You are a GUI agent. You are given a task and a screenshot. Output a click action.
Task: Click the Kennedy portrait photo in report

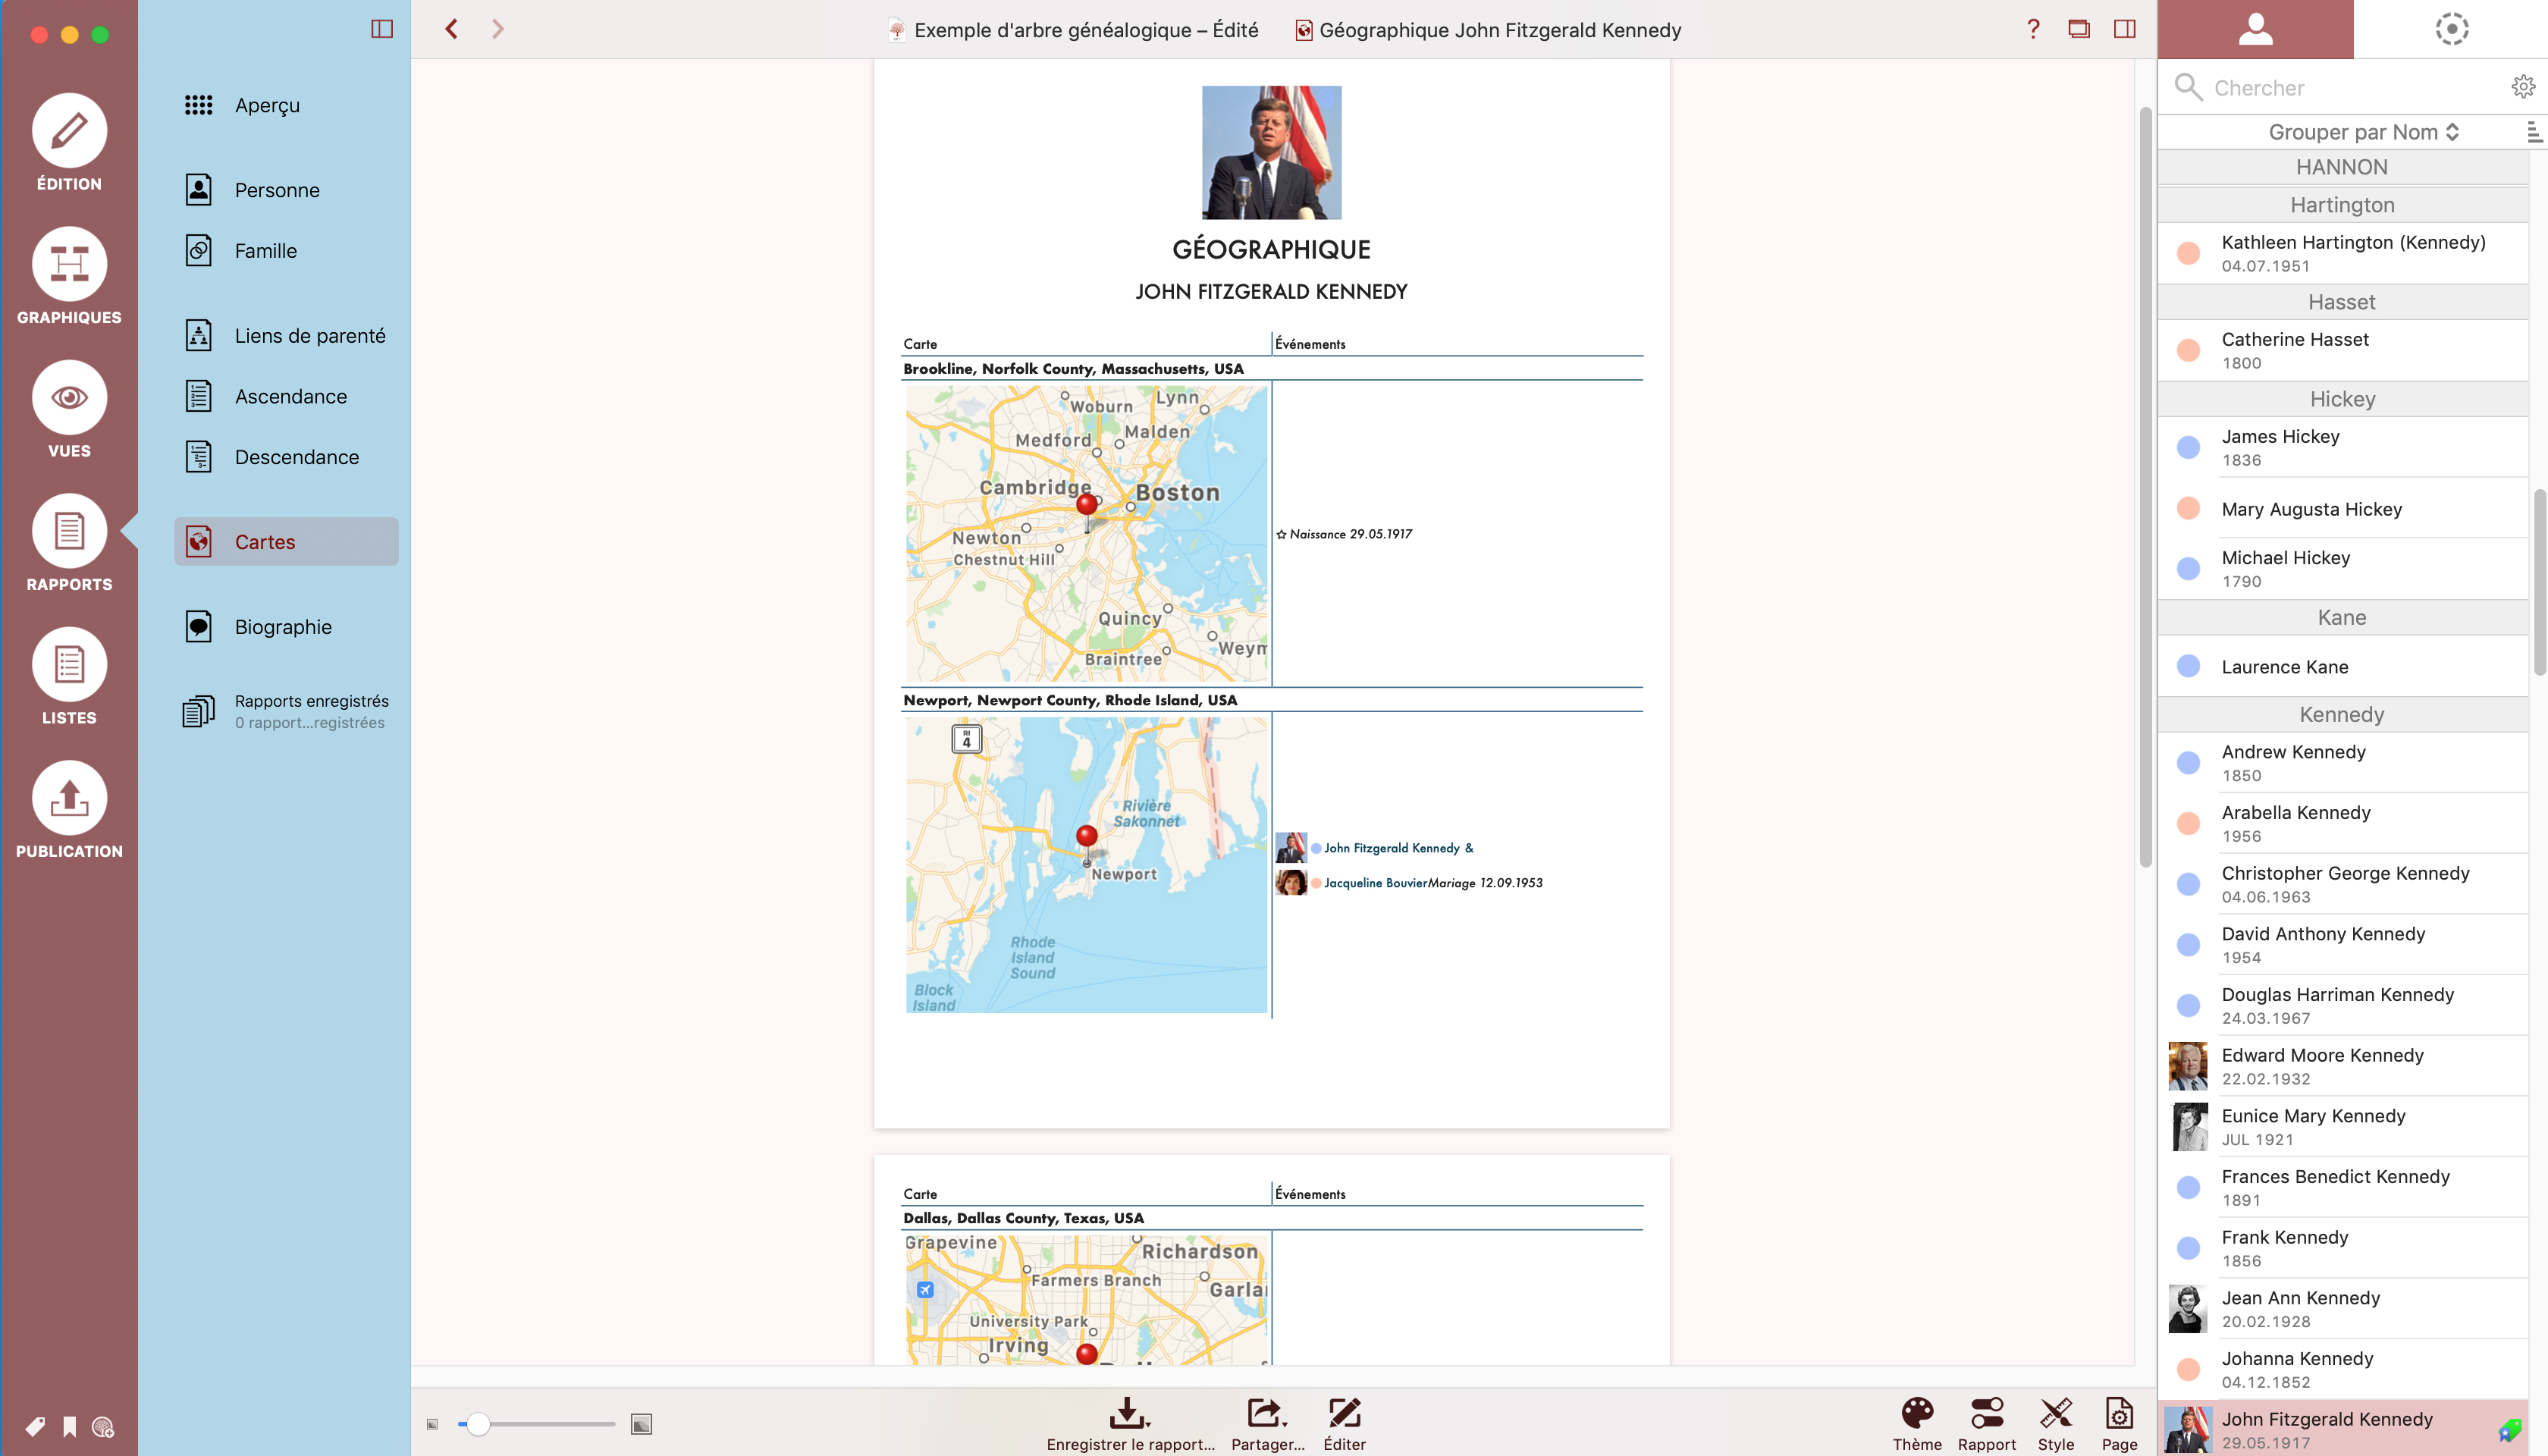(1271, 152)
